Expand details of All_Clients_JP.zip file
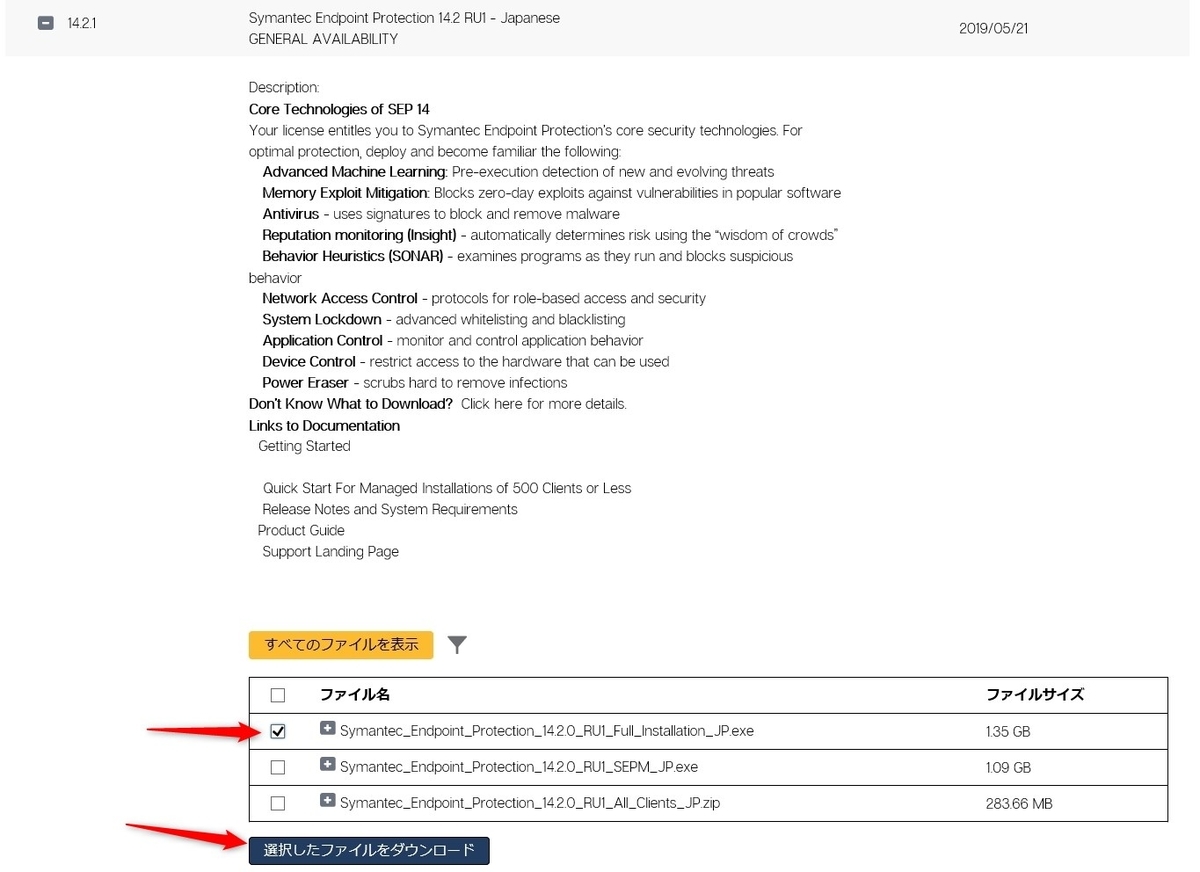The height and width of the screenshot is (872, 1200). click(327, 801)
